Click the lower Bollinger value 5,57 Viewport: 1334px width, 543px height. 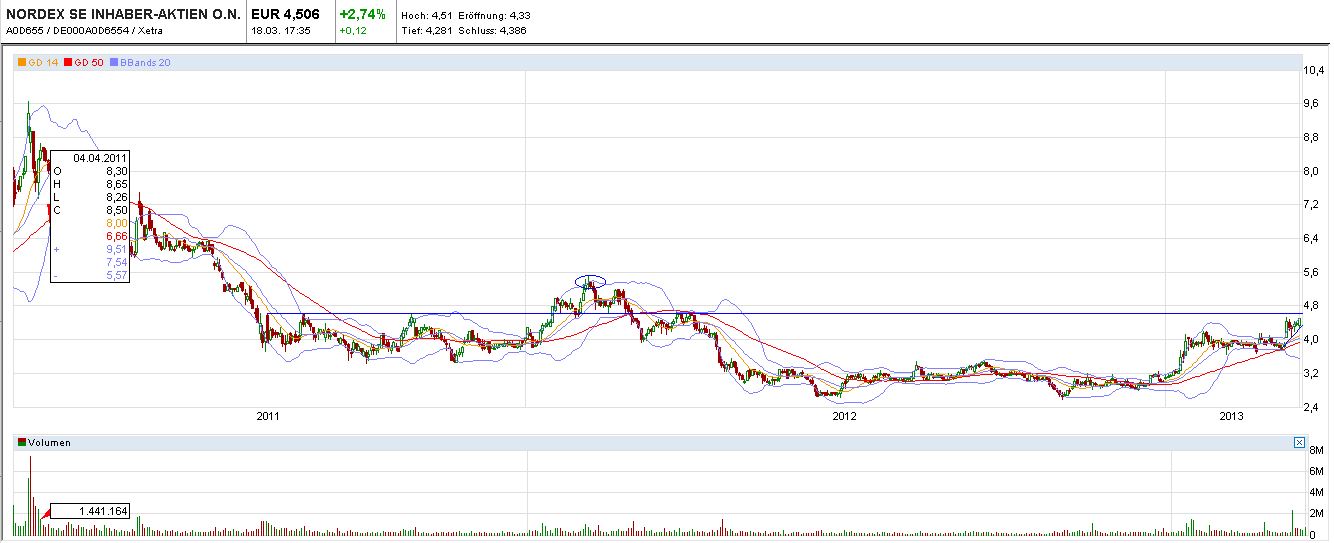coord(116,275)
